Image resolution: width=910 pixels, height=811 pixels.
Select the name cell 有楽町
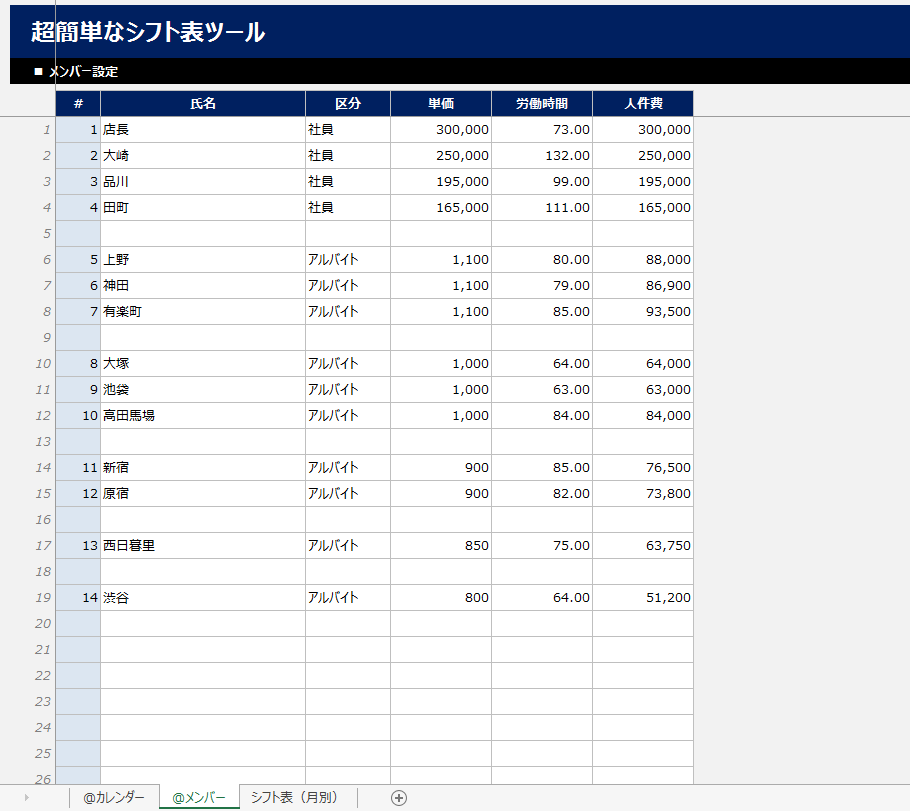(x=203, y=312)
